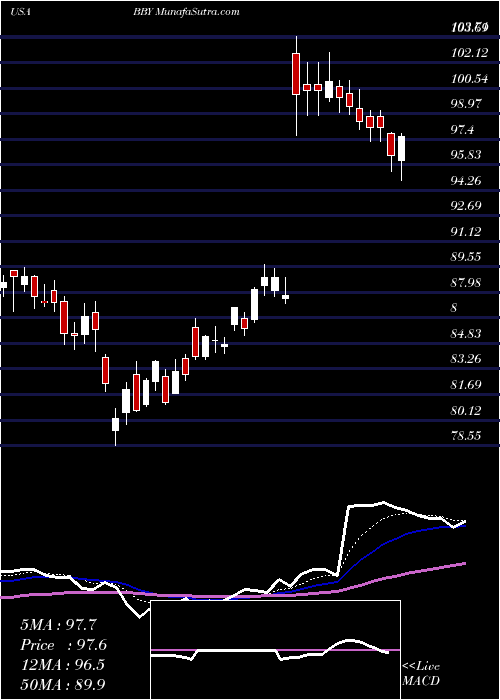Click the lowest white candlestick near 80
Screen dimensions: 500x700
coord(116,425)
